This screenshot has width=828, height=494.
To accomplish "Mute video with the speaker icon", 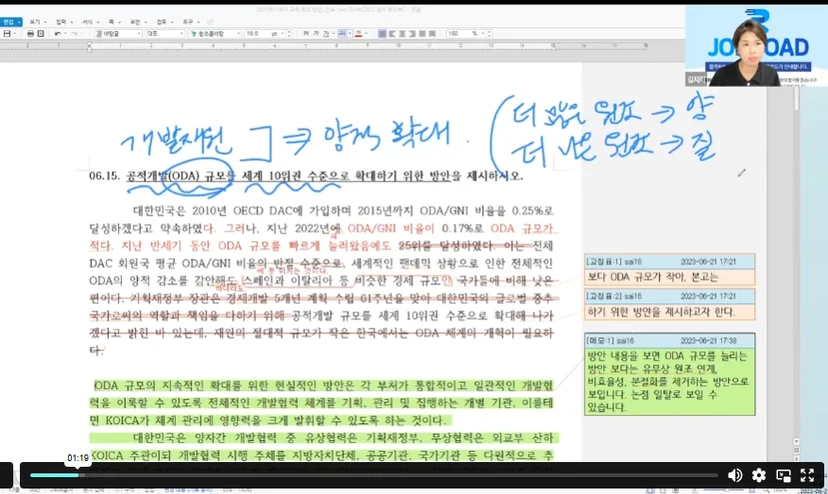I will [x=735, y=475].
